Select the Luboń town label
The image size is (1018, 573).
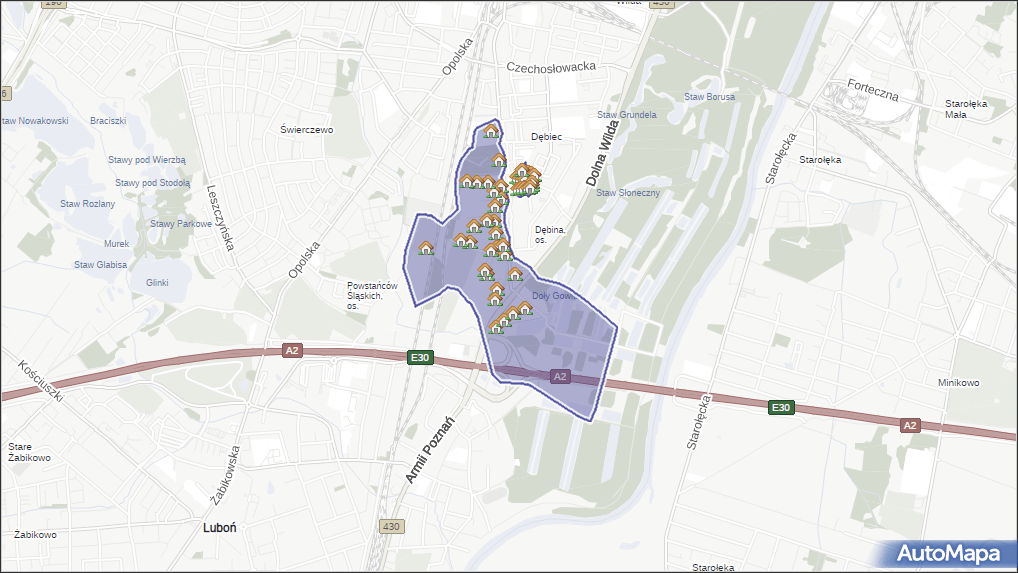(x=219, y=528)
